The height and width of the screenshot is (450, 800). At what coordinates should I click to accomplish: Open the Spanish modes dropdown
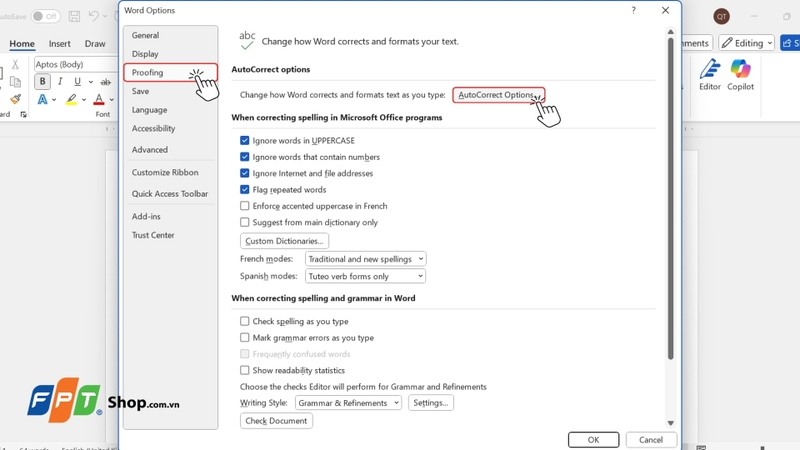click(365, 276)
